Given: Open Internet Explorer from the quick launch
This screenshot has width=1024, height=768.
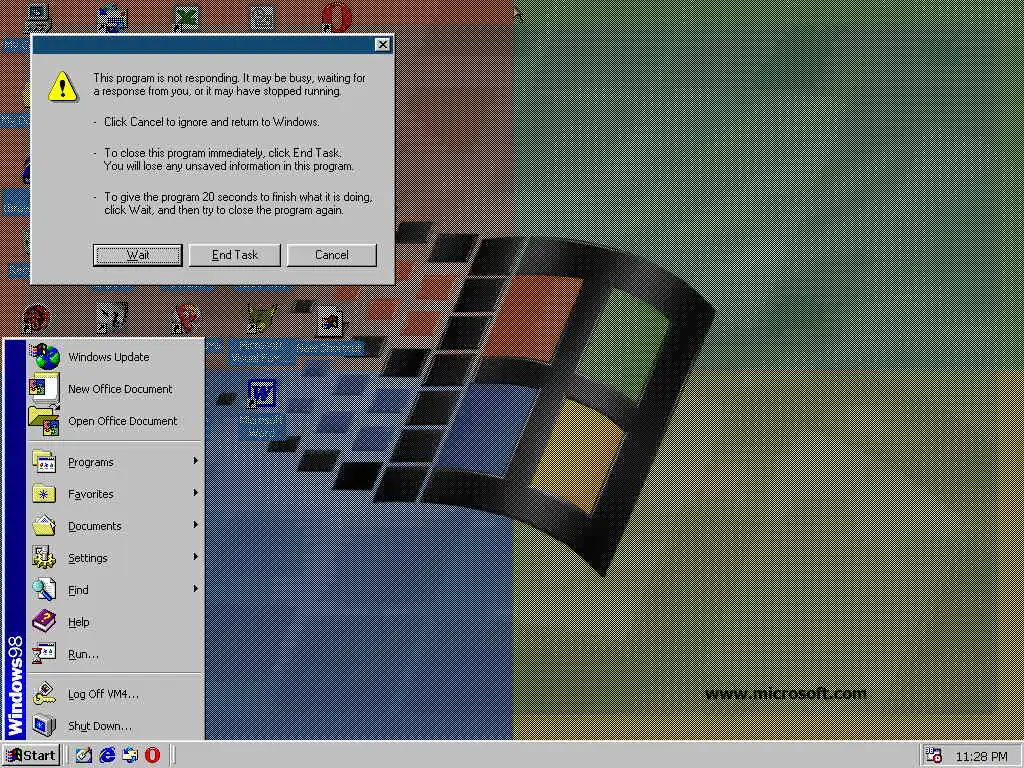Looking at the screenshot, I should (107, 755).
